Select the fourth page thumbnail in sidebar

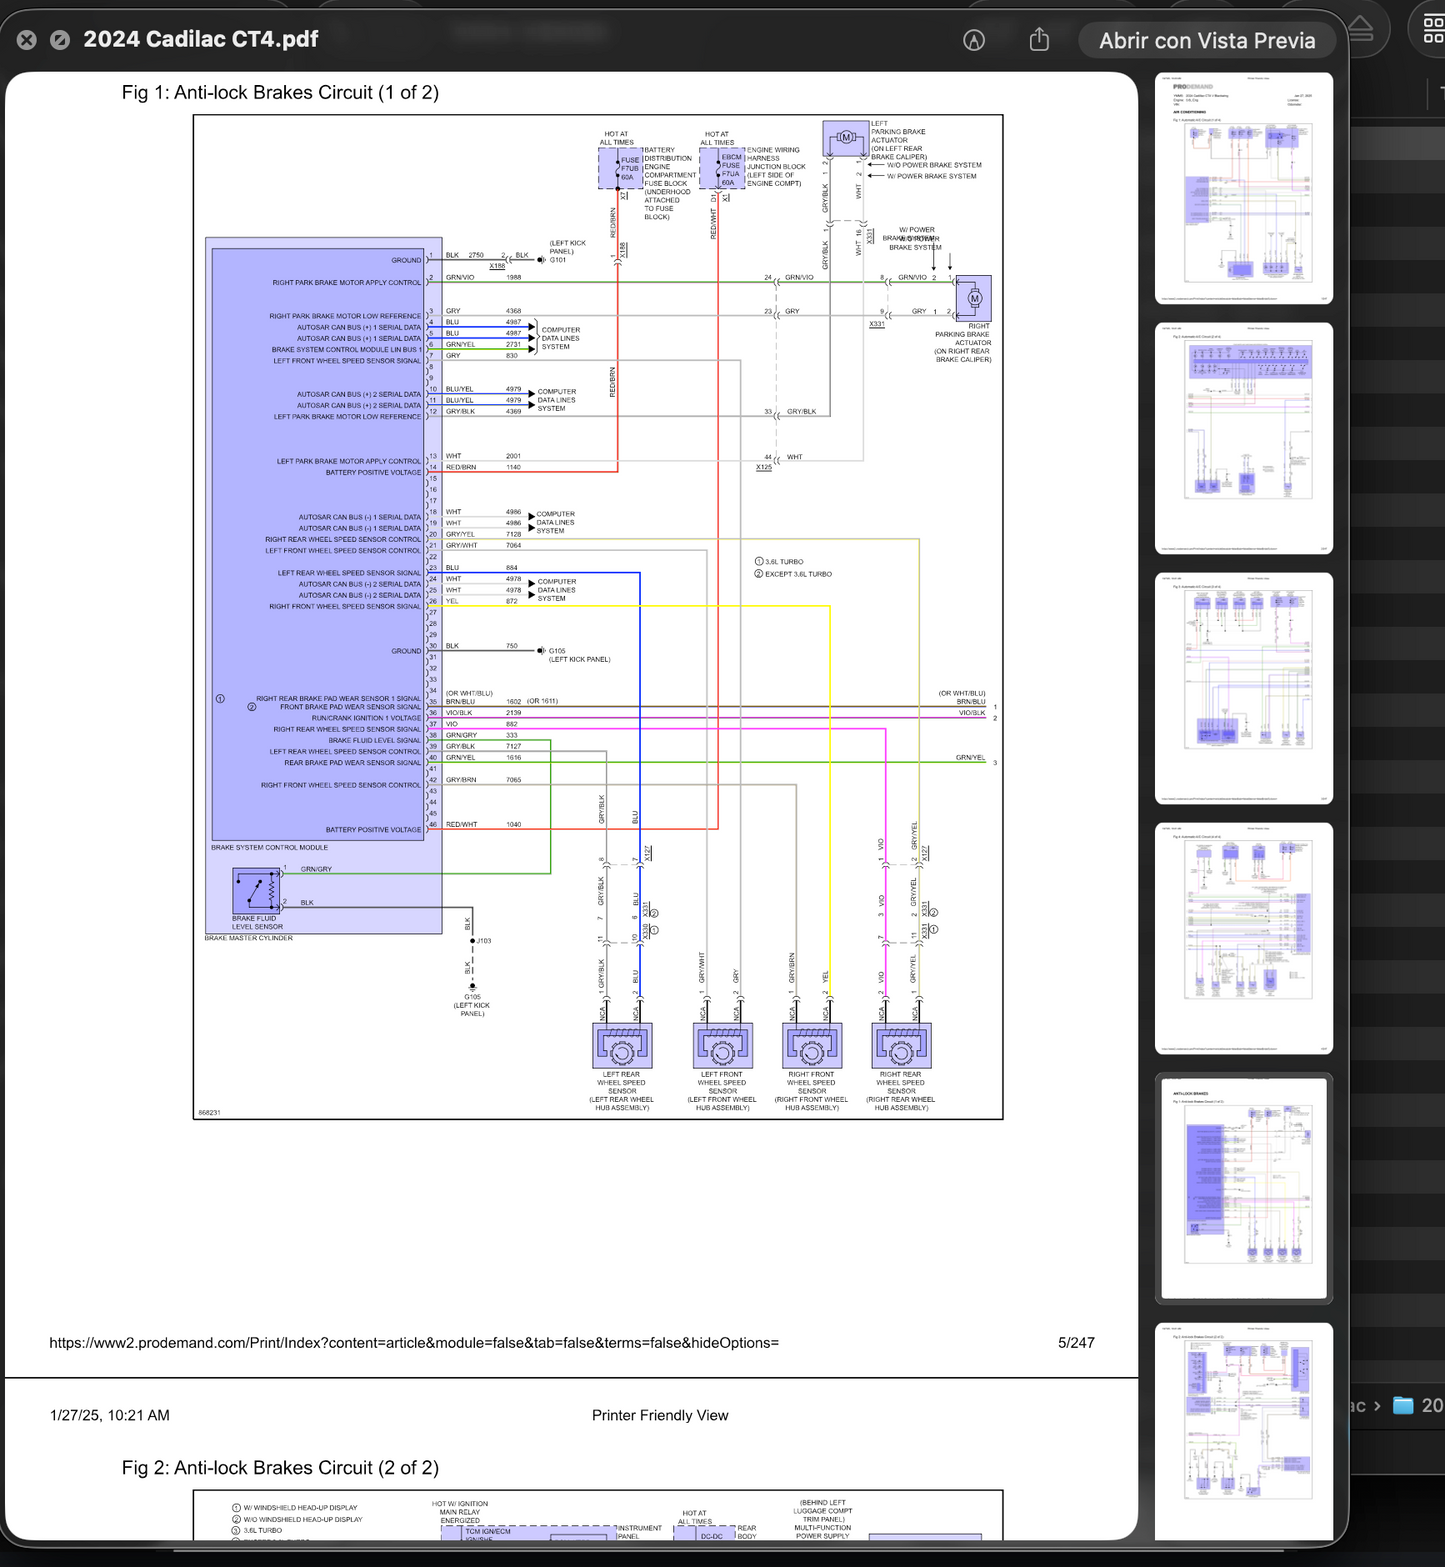[1243, 938]
